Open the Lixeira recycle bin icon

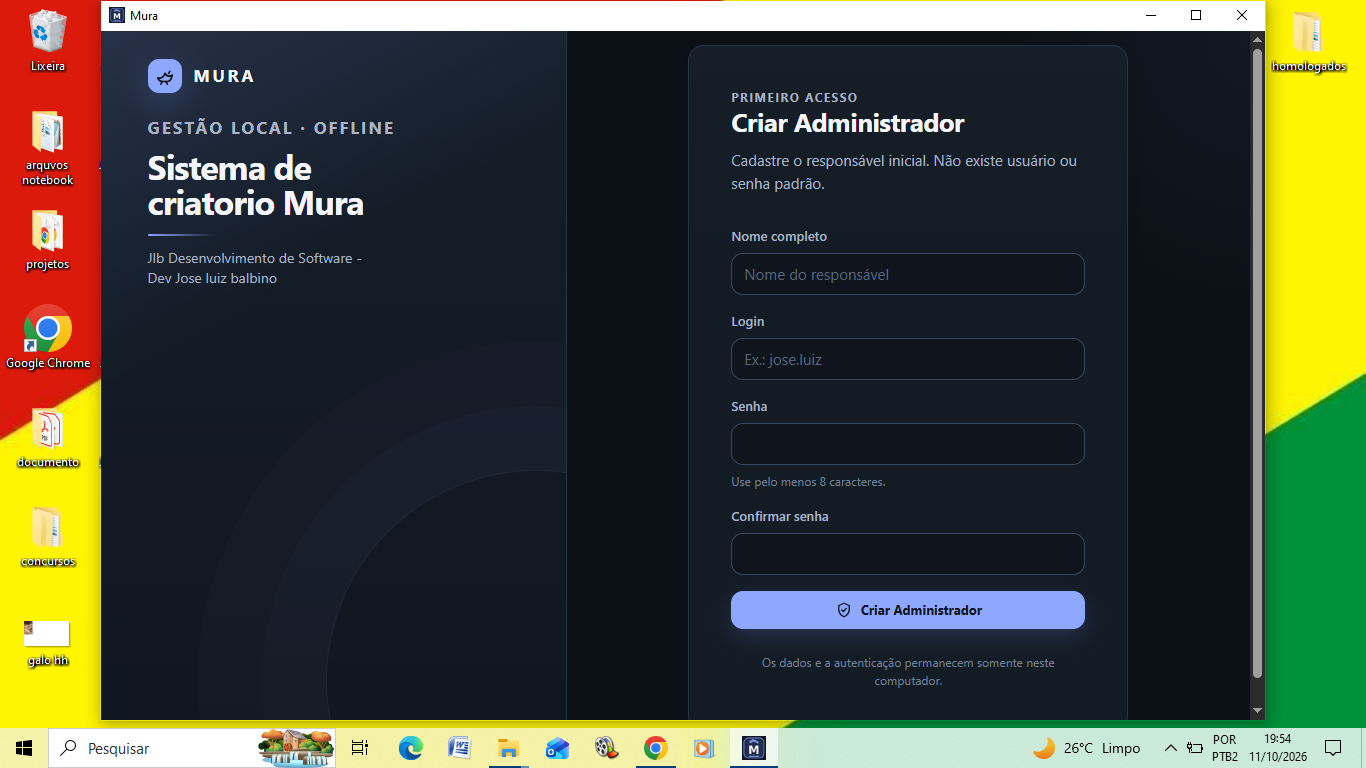pos(48,41)
